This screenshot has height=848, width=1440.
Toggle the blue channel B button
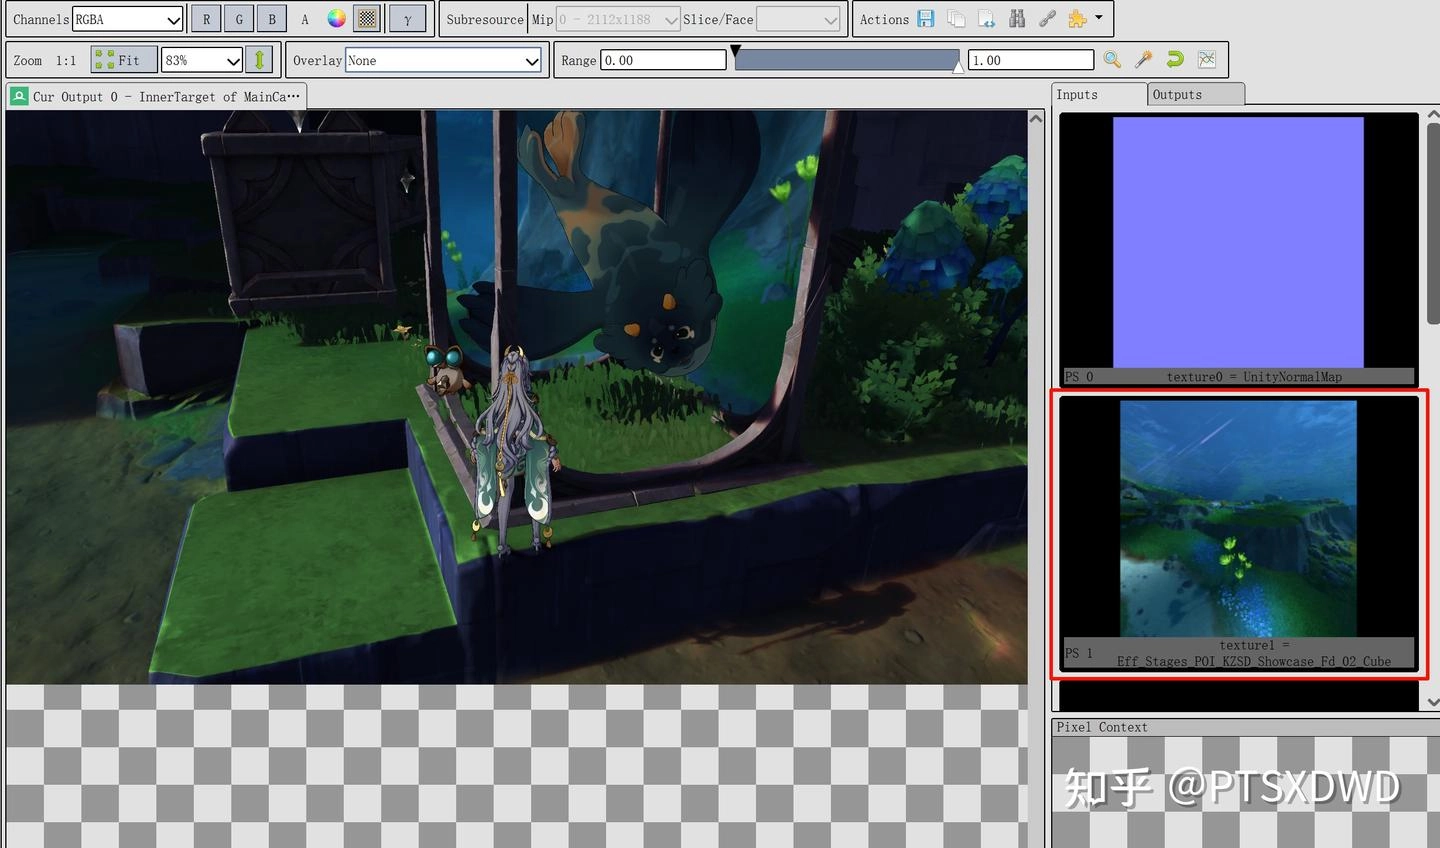pos(272,19)
